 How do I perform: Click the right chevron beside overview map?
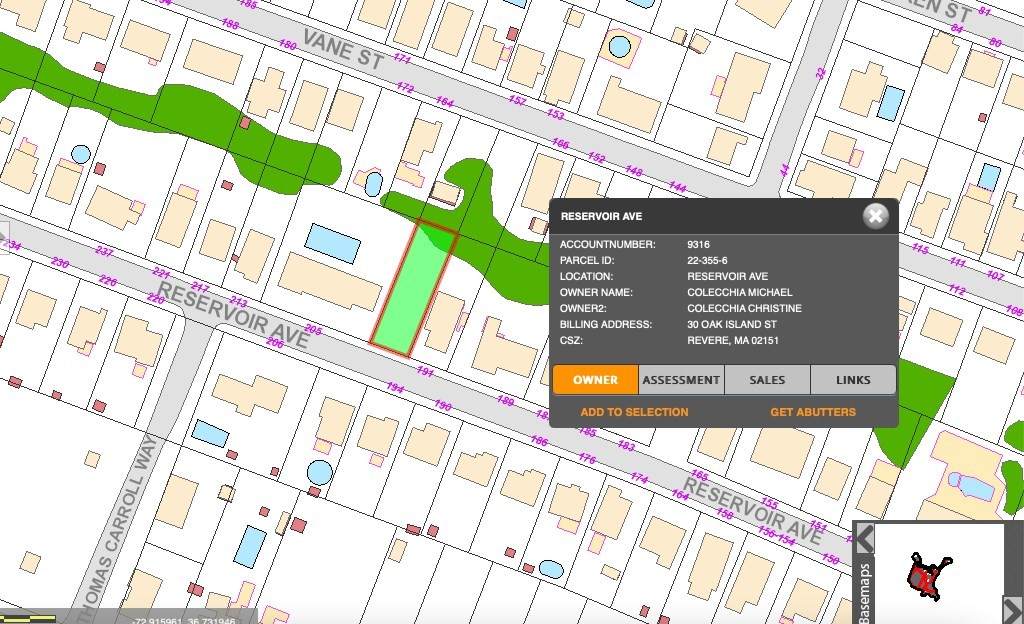tap(1014, 610)
